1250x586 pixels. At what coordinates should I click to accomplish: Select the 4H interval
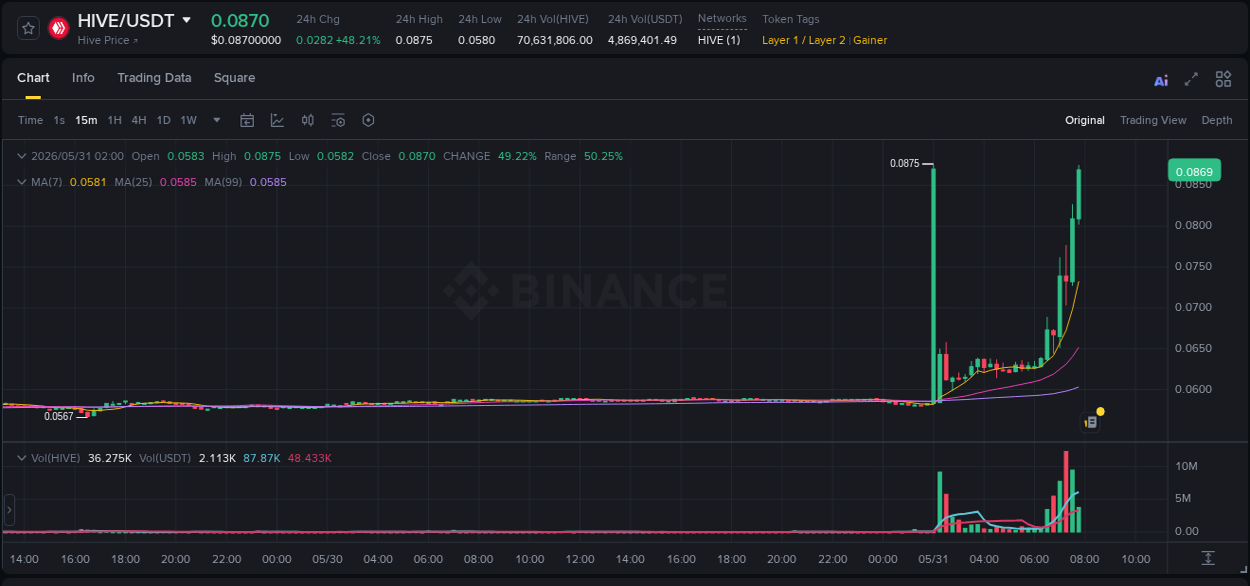(x=139, y=120)
